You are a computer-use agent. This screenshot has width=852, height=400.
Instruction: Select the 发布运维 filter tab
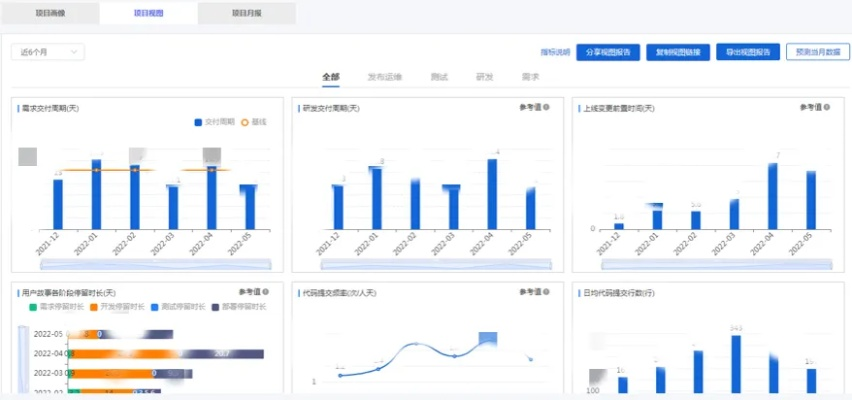tap(384, 77)
